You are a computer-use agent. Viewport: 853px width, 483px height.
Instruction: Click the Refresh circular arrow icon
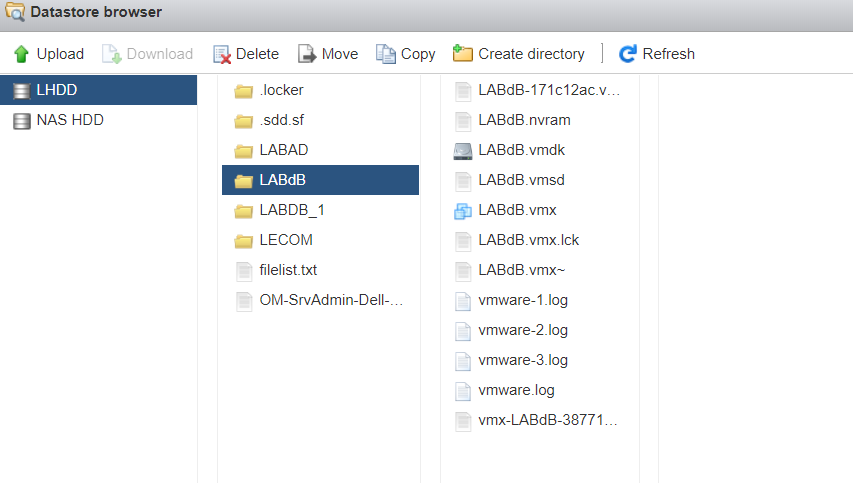(627, 54)
